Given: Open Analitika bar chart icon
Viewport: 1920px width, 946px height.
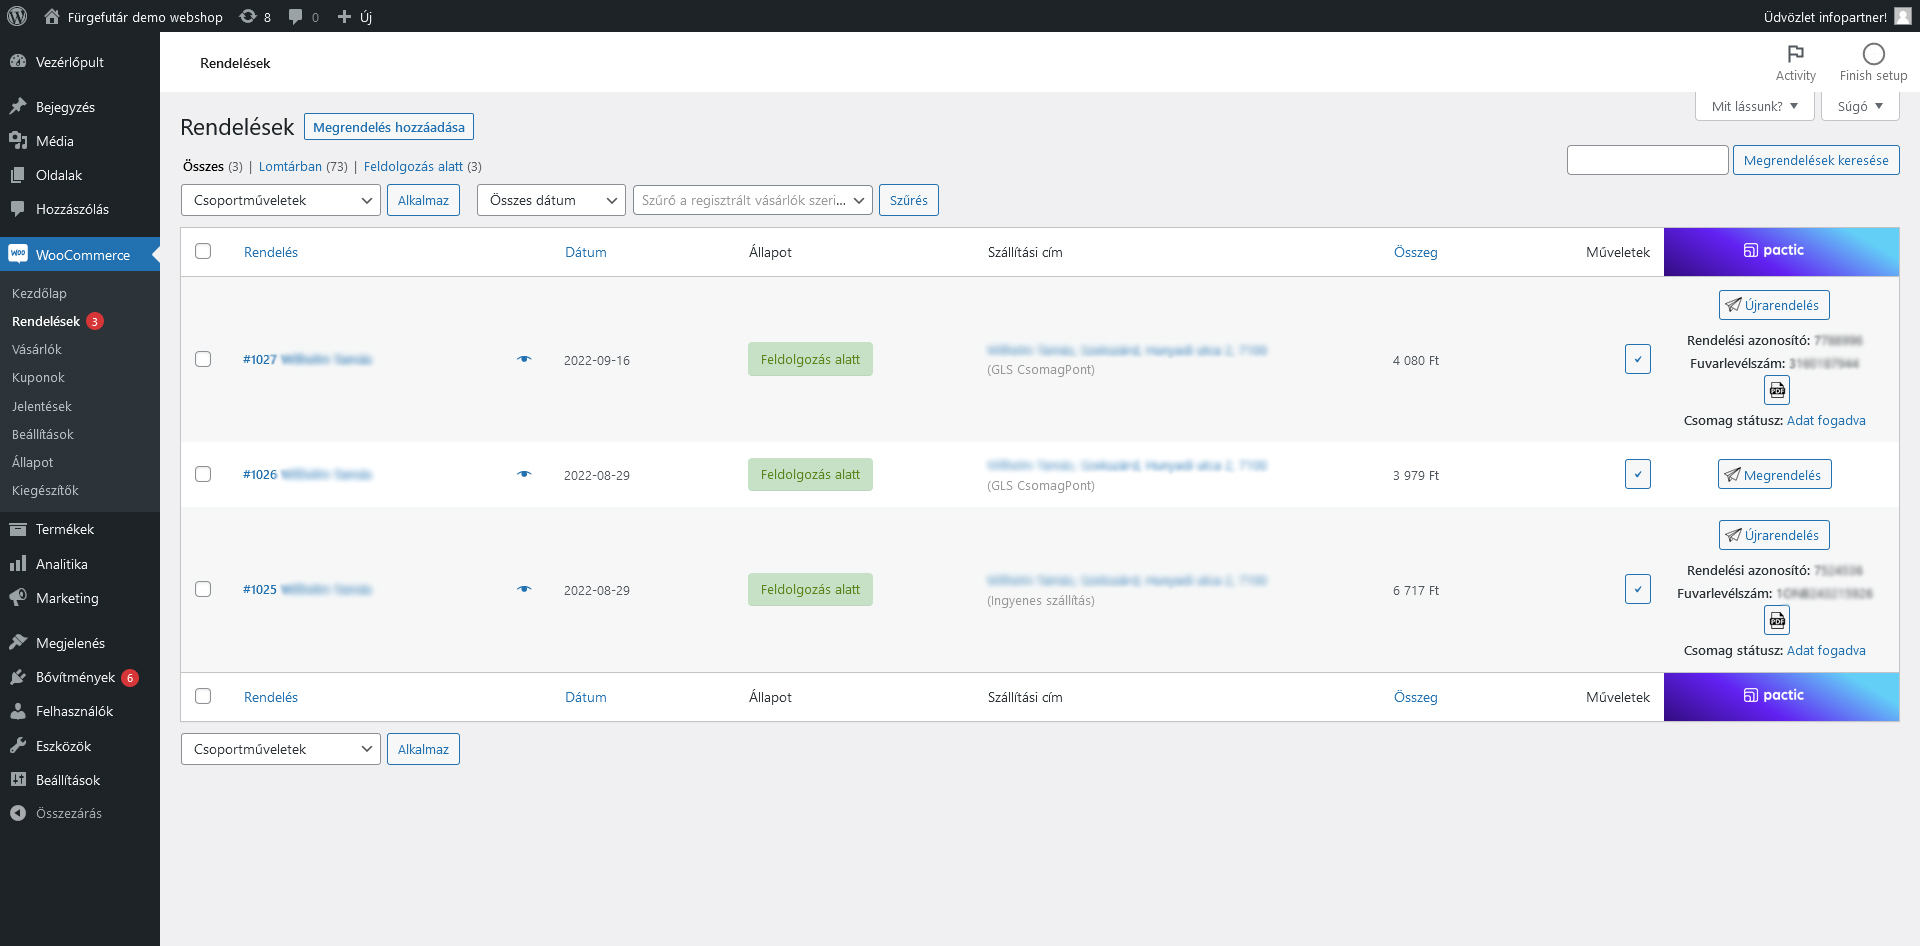Looking at the screenshot, I should coord(18,564).
